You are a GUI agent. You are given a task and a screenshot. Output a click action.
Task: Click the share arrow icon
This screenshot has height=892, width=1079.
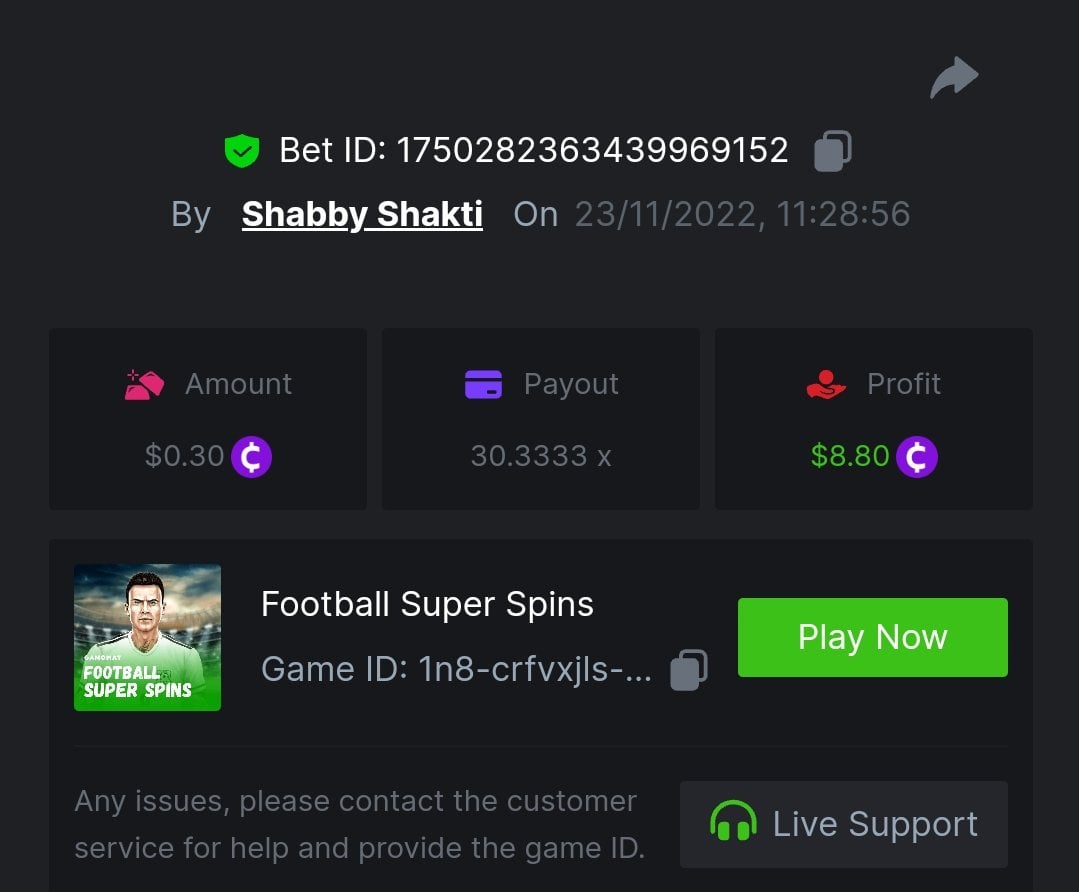pos(954,78)
